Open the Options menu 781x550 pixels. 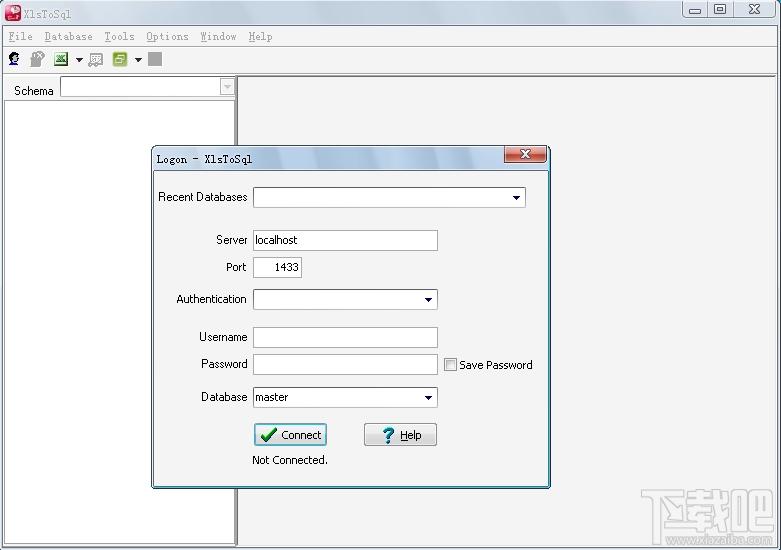(167, 36)
